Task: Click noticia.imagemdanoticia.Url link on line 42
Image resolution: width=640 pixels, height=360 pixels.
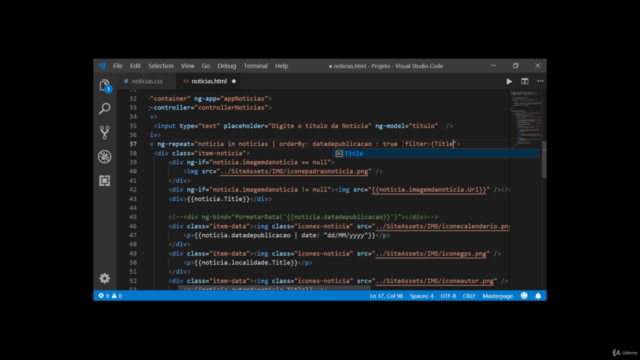Action: (429, 190)
